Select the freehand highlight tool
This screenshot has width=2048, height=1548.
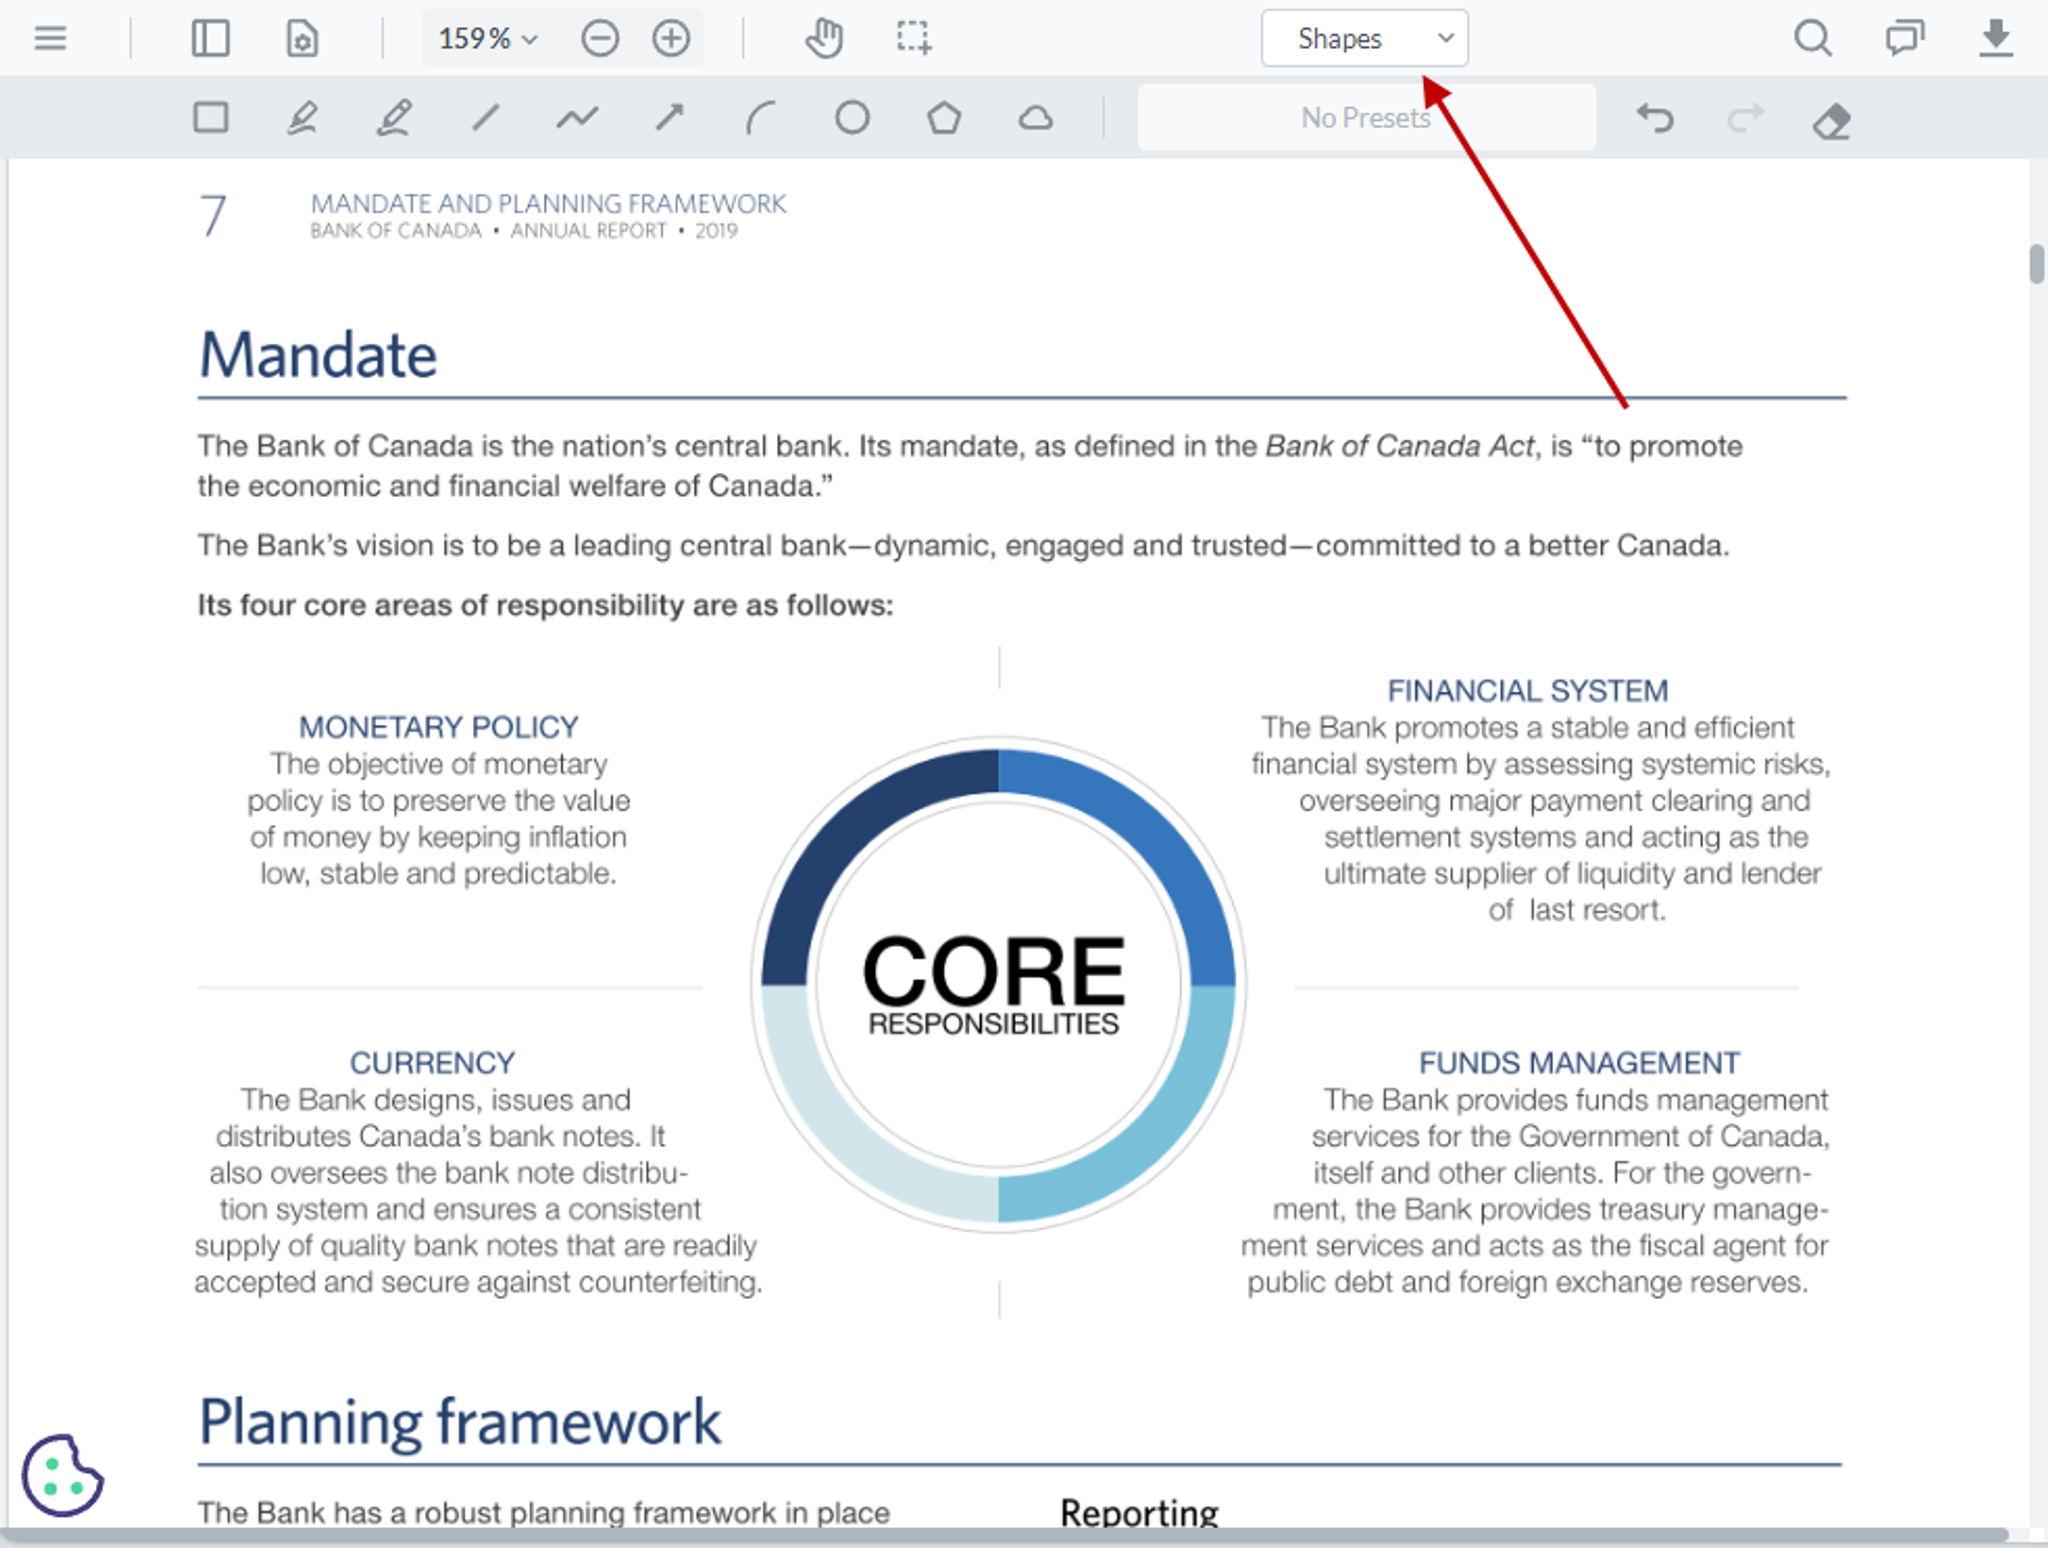click(394, 118)
